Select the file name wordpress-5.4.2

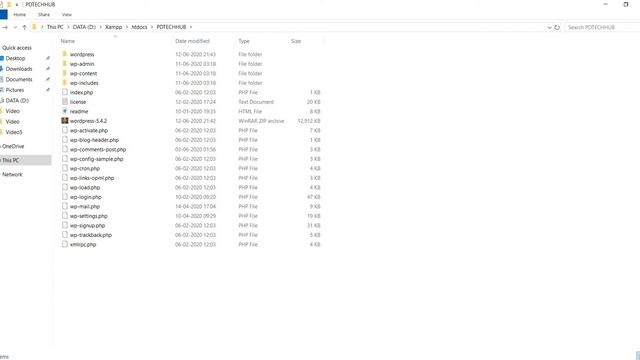pos(88,121)
